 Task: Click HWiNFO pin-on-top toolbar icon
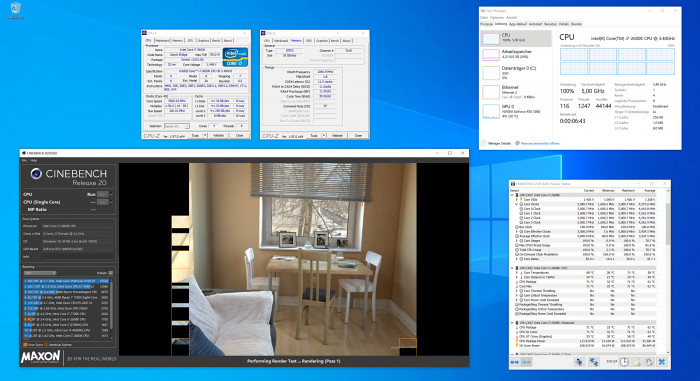point(579,362)
